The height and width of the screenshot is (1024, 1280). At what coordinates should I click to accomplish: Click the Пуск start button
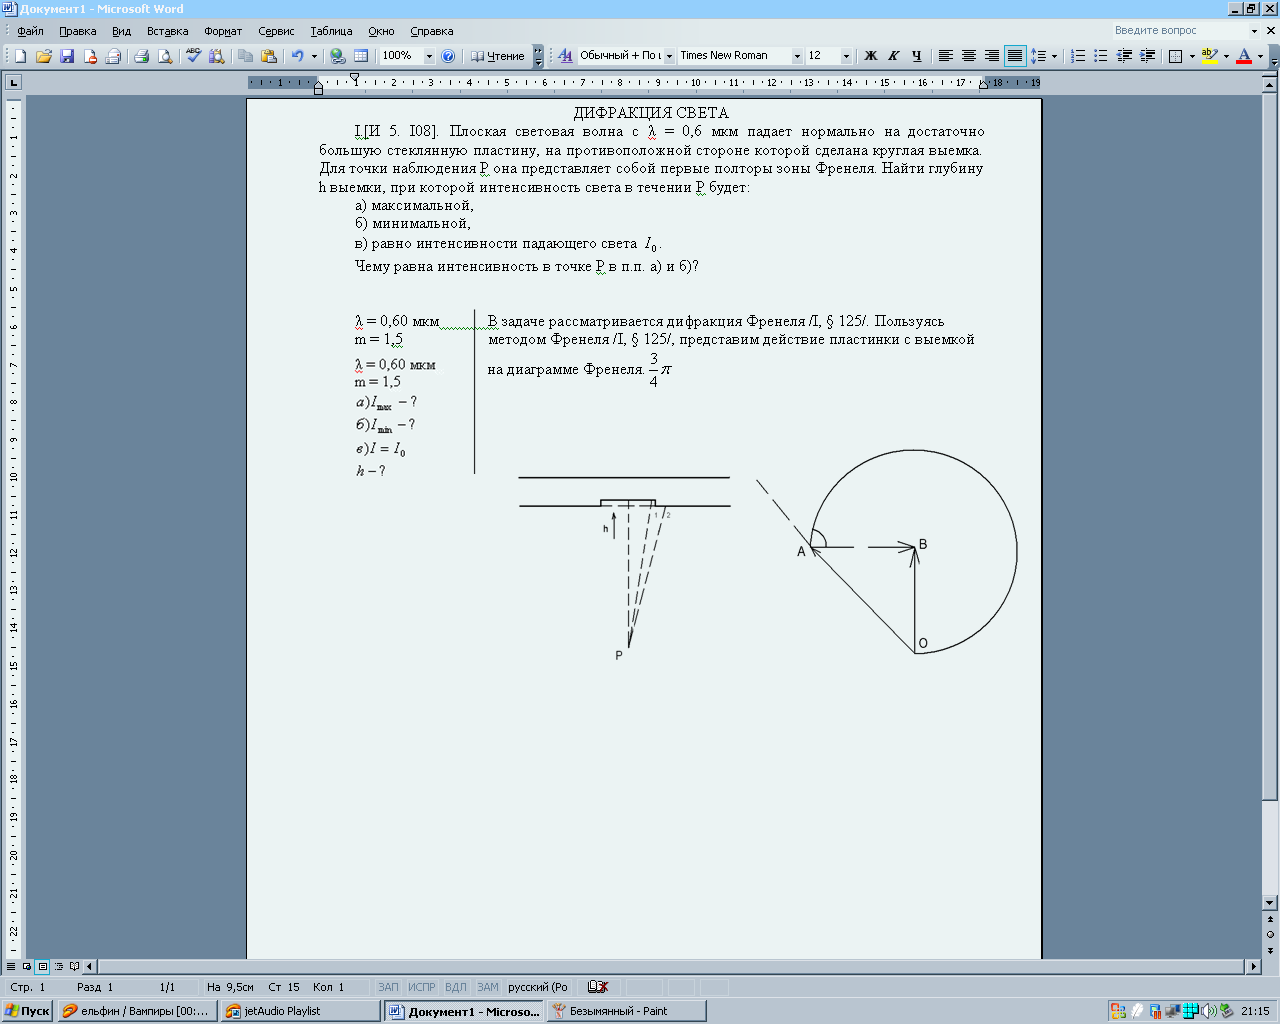pos(27,1011)
